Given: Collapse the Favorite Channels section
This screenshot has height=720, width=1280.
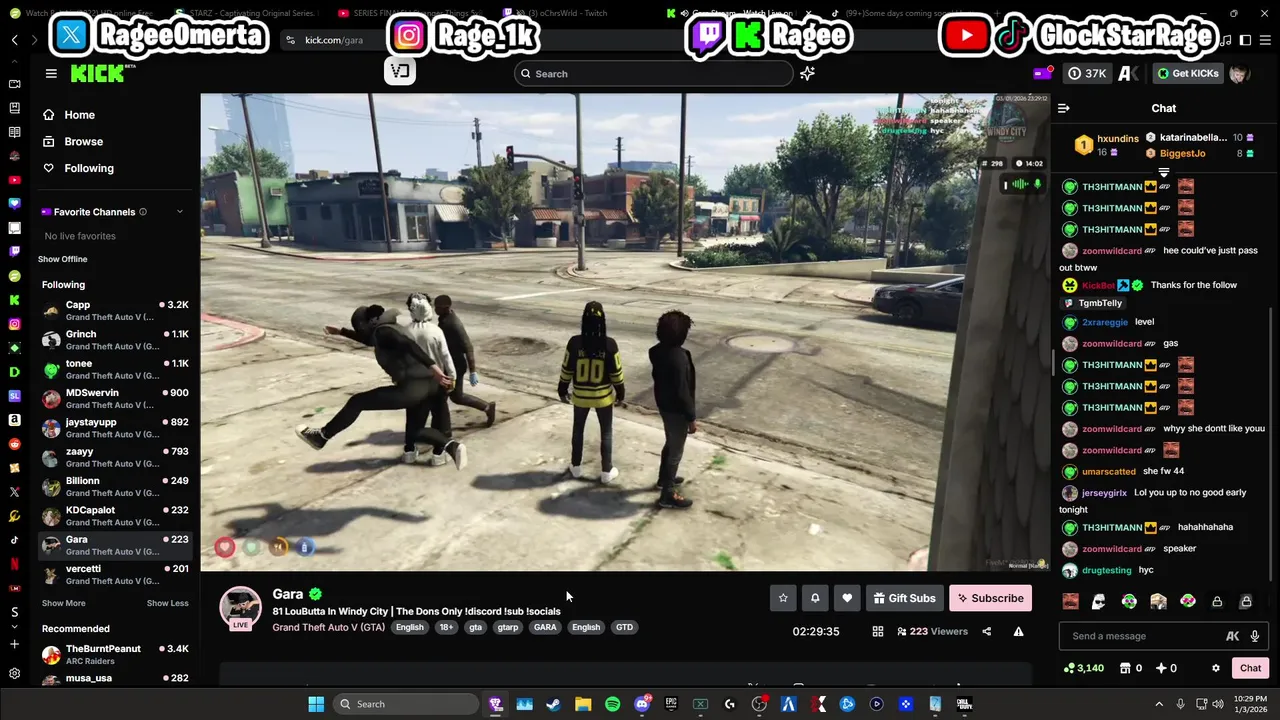Looking at the screenshot, I should [180, 212].
